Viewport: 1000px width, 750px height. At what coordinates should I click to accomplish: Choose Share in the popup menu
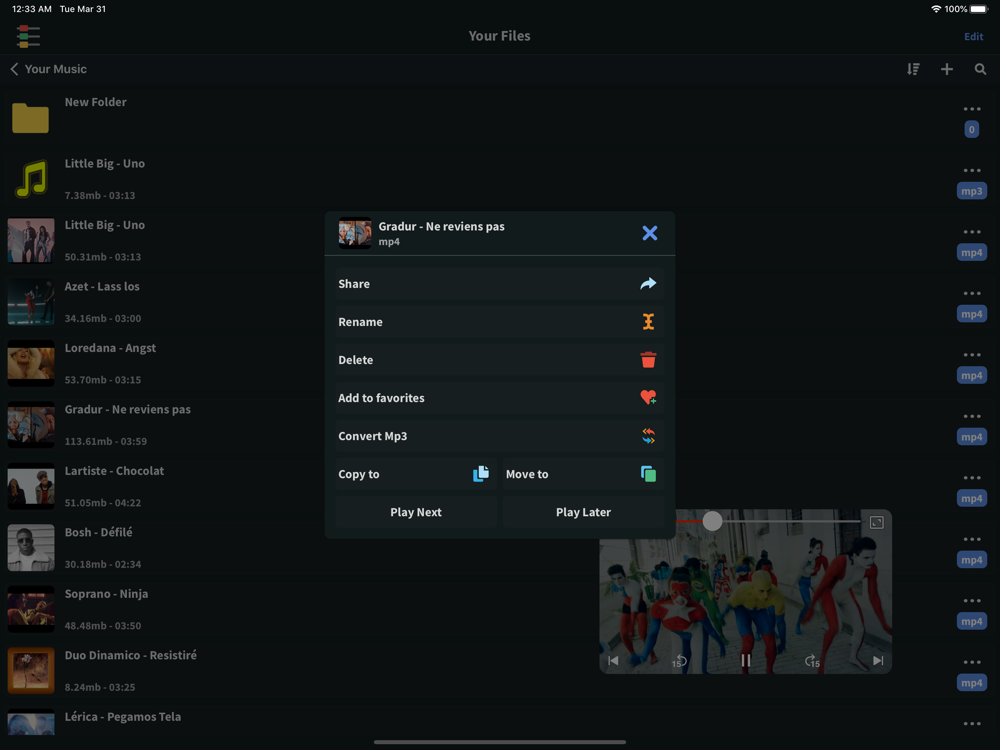tap(499, 284)
